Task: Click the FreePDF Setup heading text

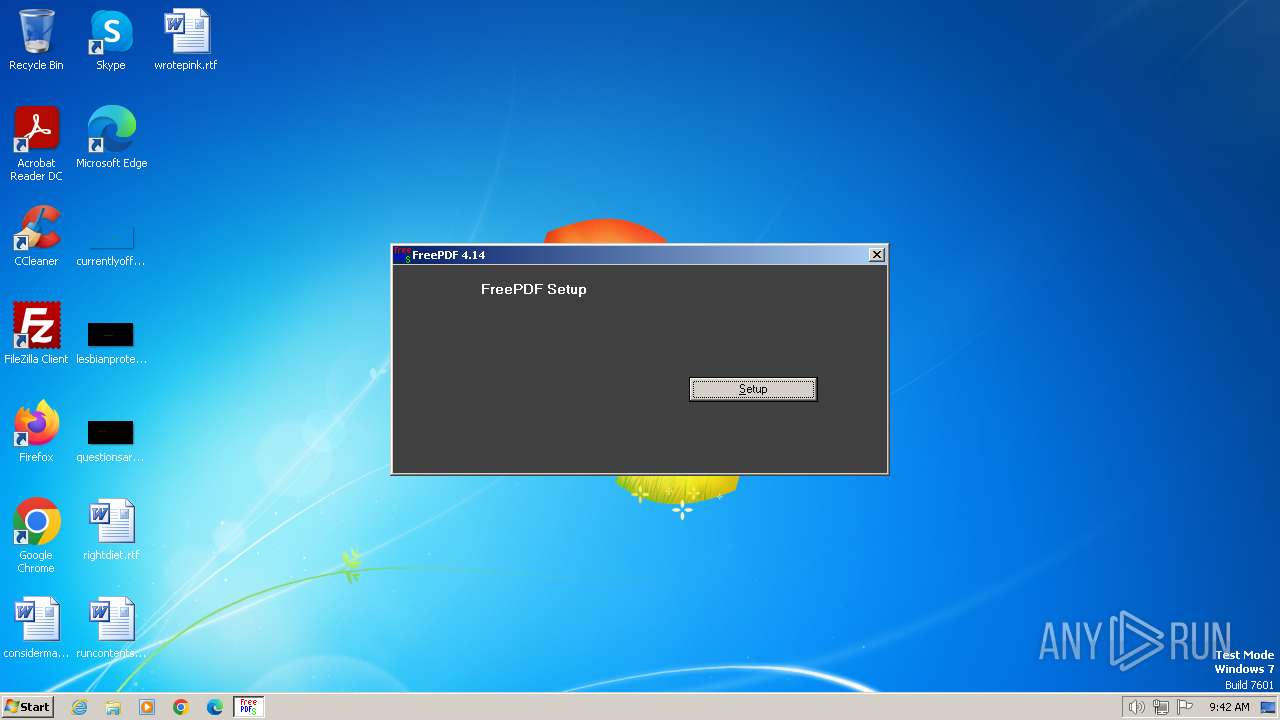Action: [x=534, y=289]
